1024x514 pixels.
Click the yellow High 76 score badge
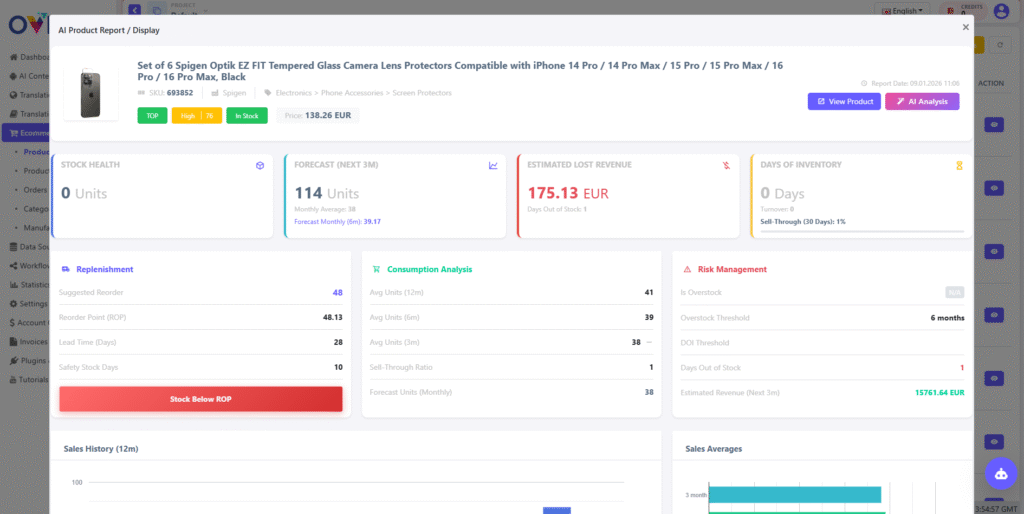pos(196,116)
